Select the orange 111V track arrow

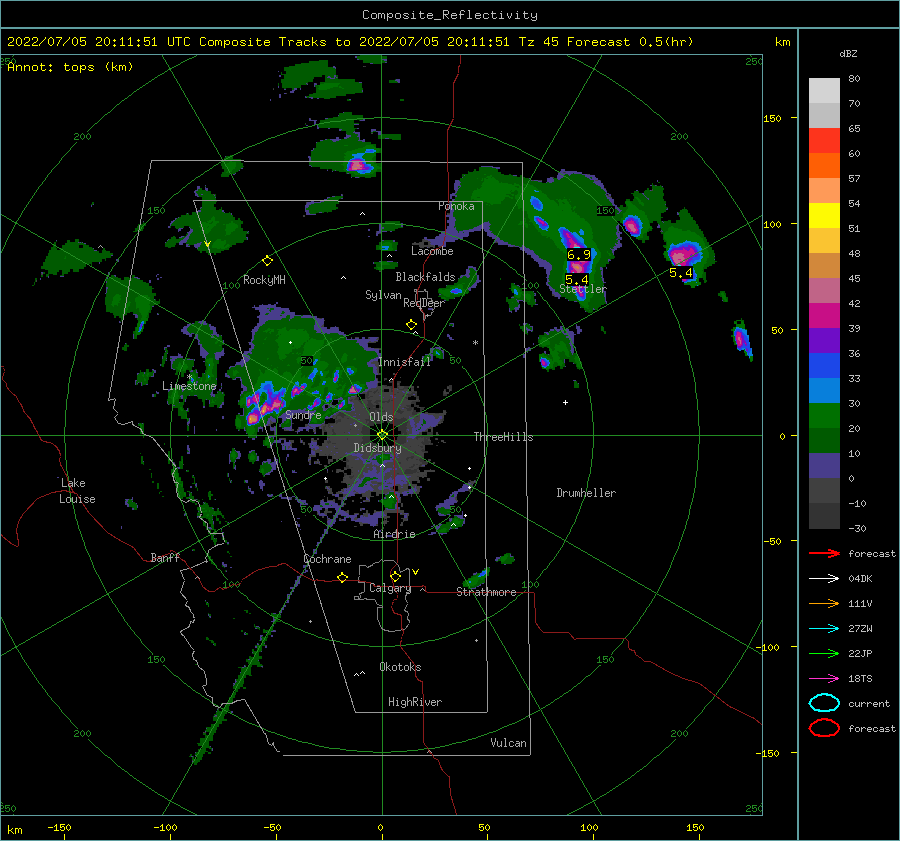click(824, 603)
